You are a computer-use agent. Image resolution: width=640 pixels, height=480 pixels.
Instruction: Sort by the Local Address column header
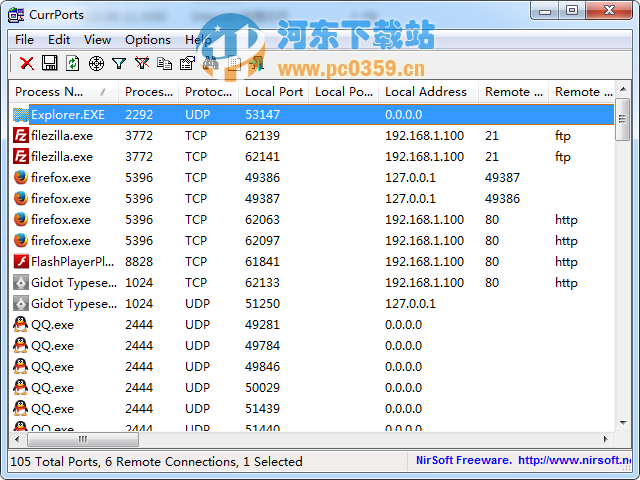(428, 92)
